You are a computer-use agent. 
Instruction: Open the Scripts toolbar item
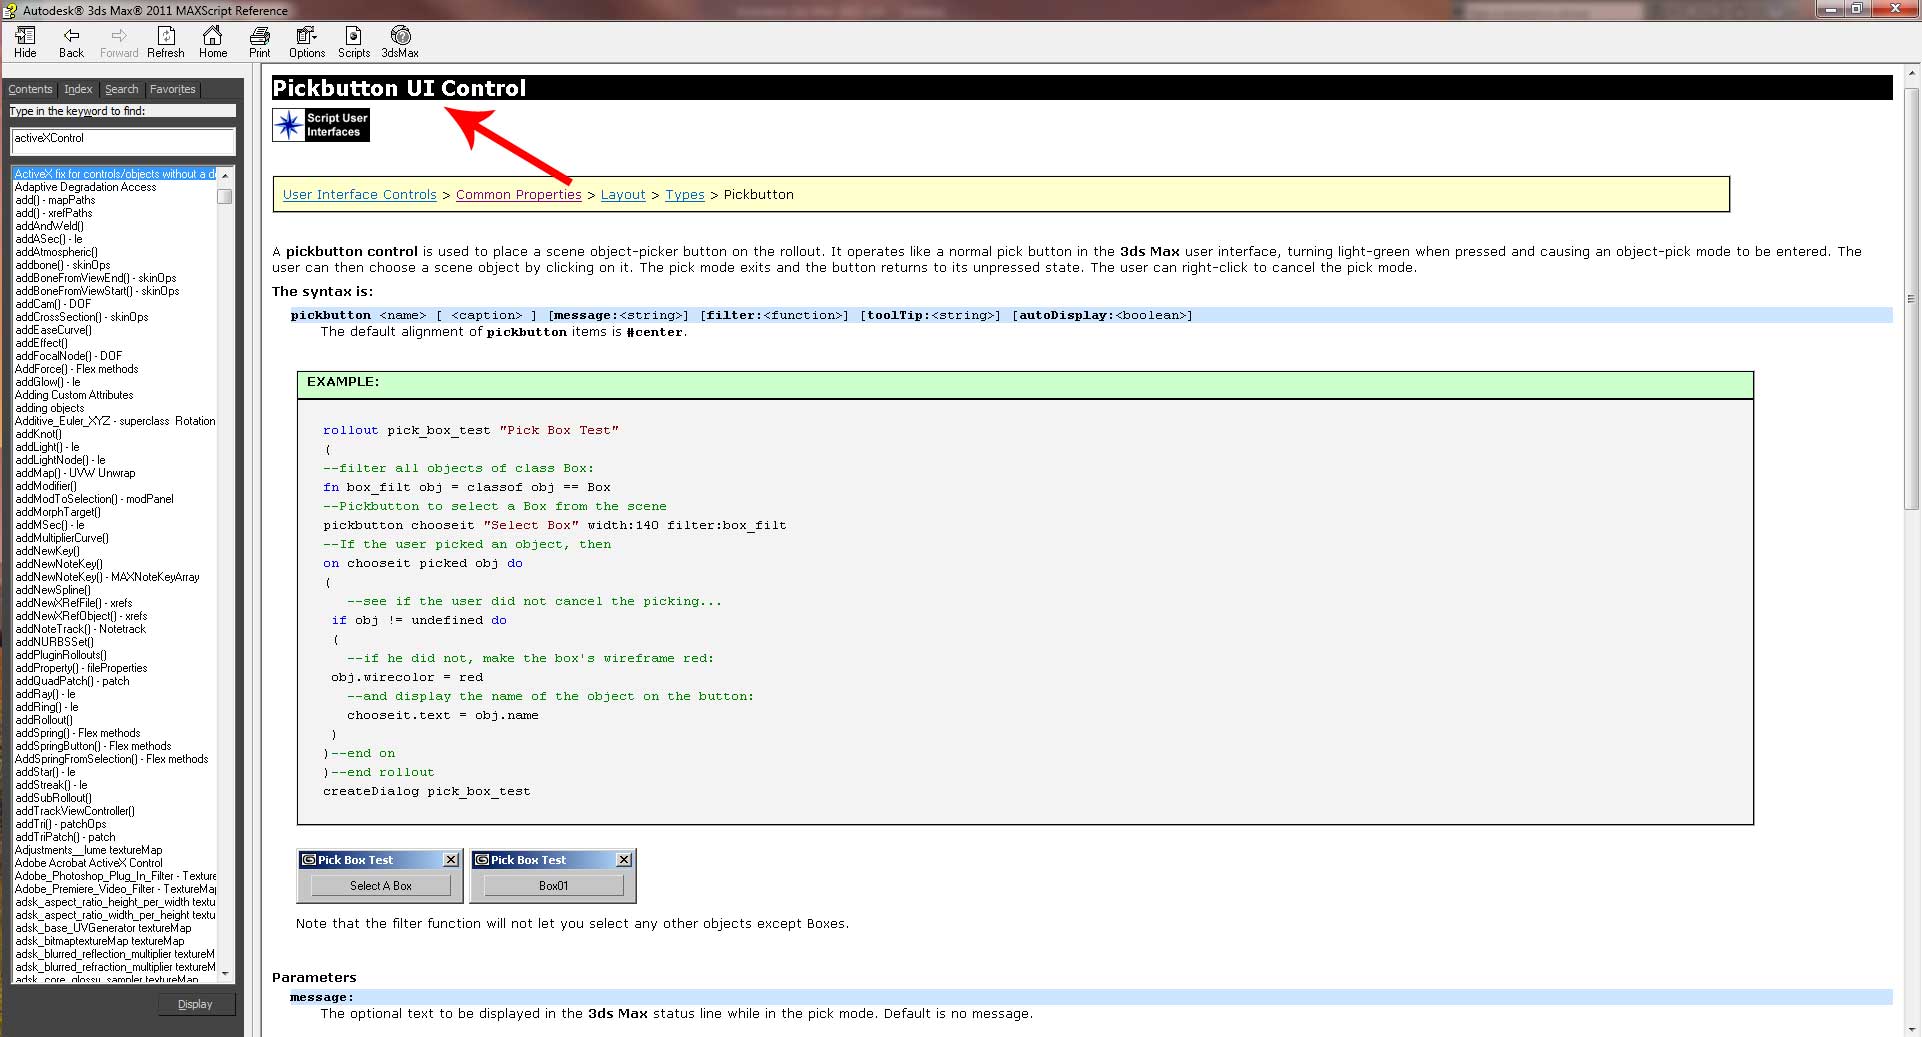pyautogui.click(x=354, y=42)
